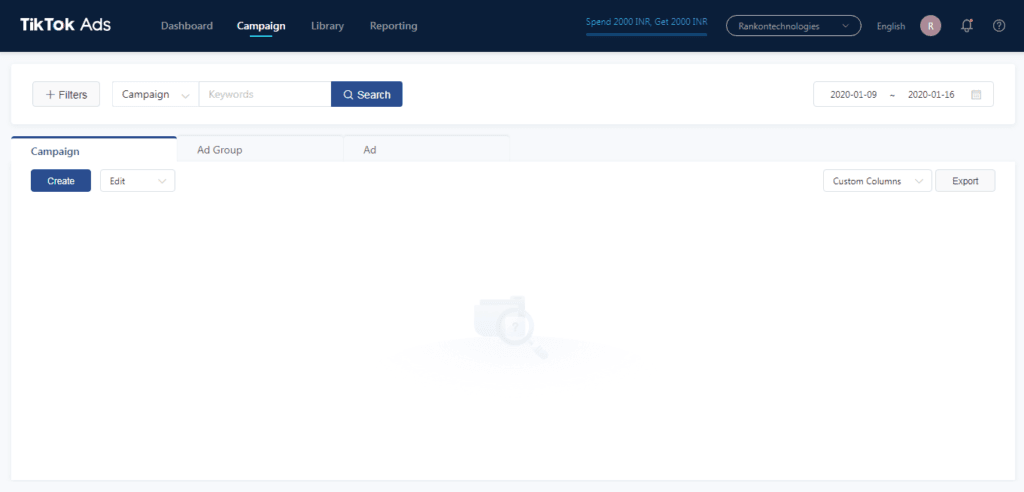Open the Custom Columns dropdown
The height and width of the screenshot is (492, 1024).
(878, 181)
